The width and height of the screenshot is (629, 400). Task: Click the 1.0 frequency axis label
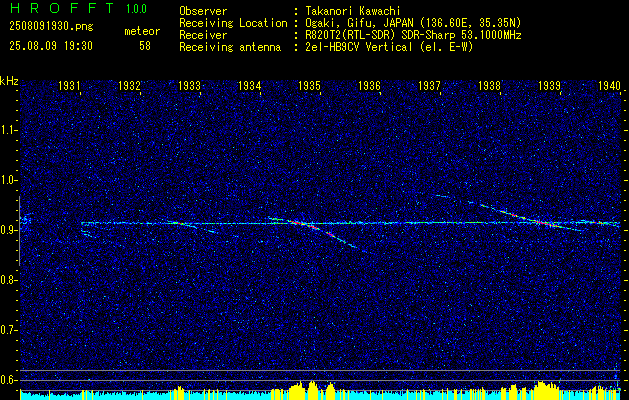(9, 180)
